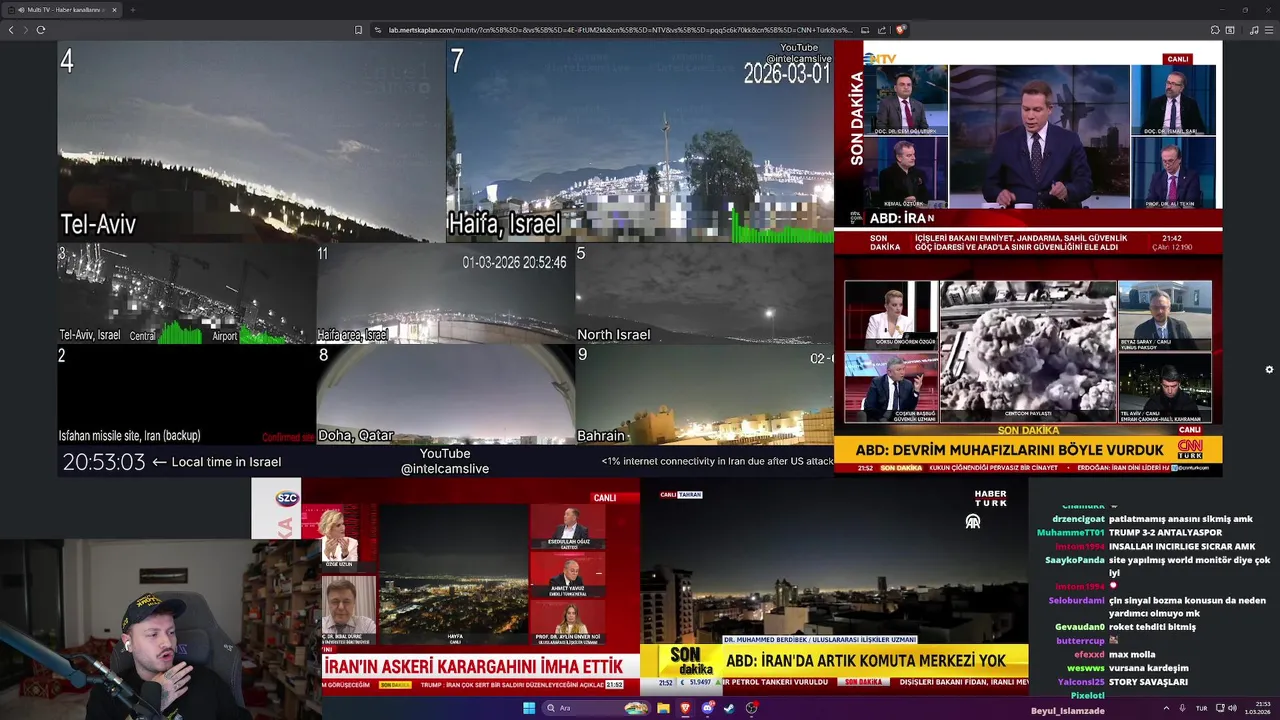Open a new tab with plus button
The image size is (1280, 720).
coord(132,10)
